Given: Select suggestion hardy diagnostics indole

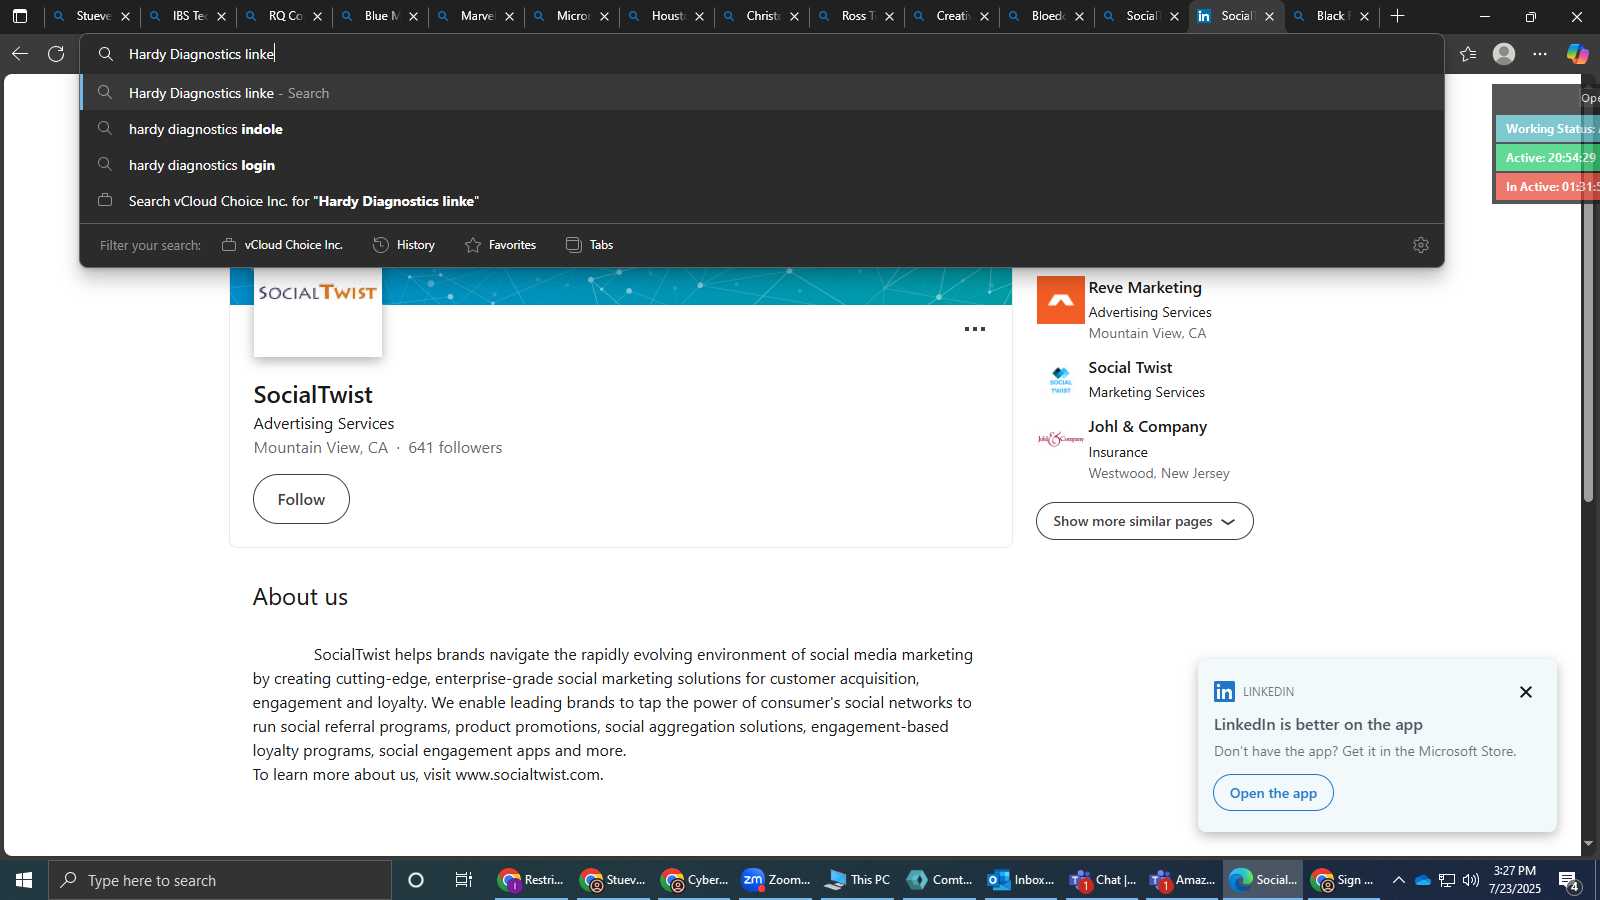Looking at the screenshot, I should point(762,129).
